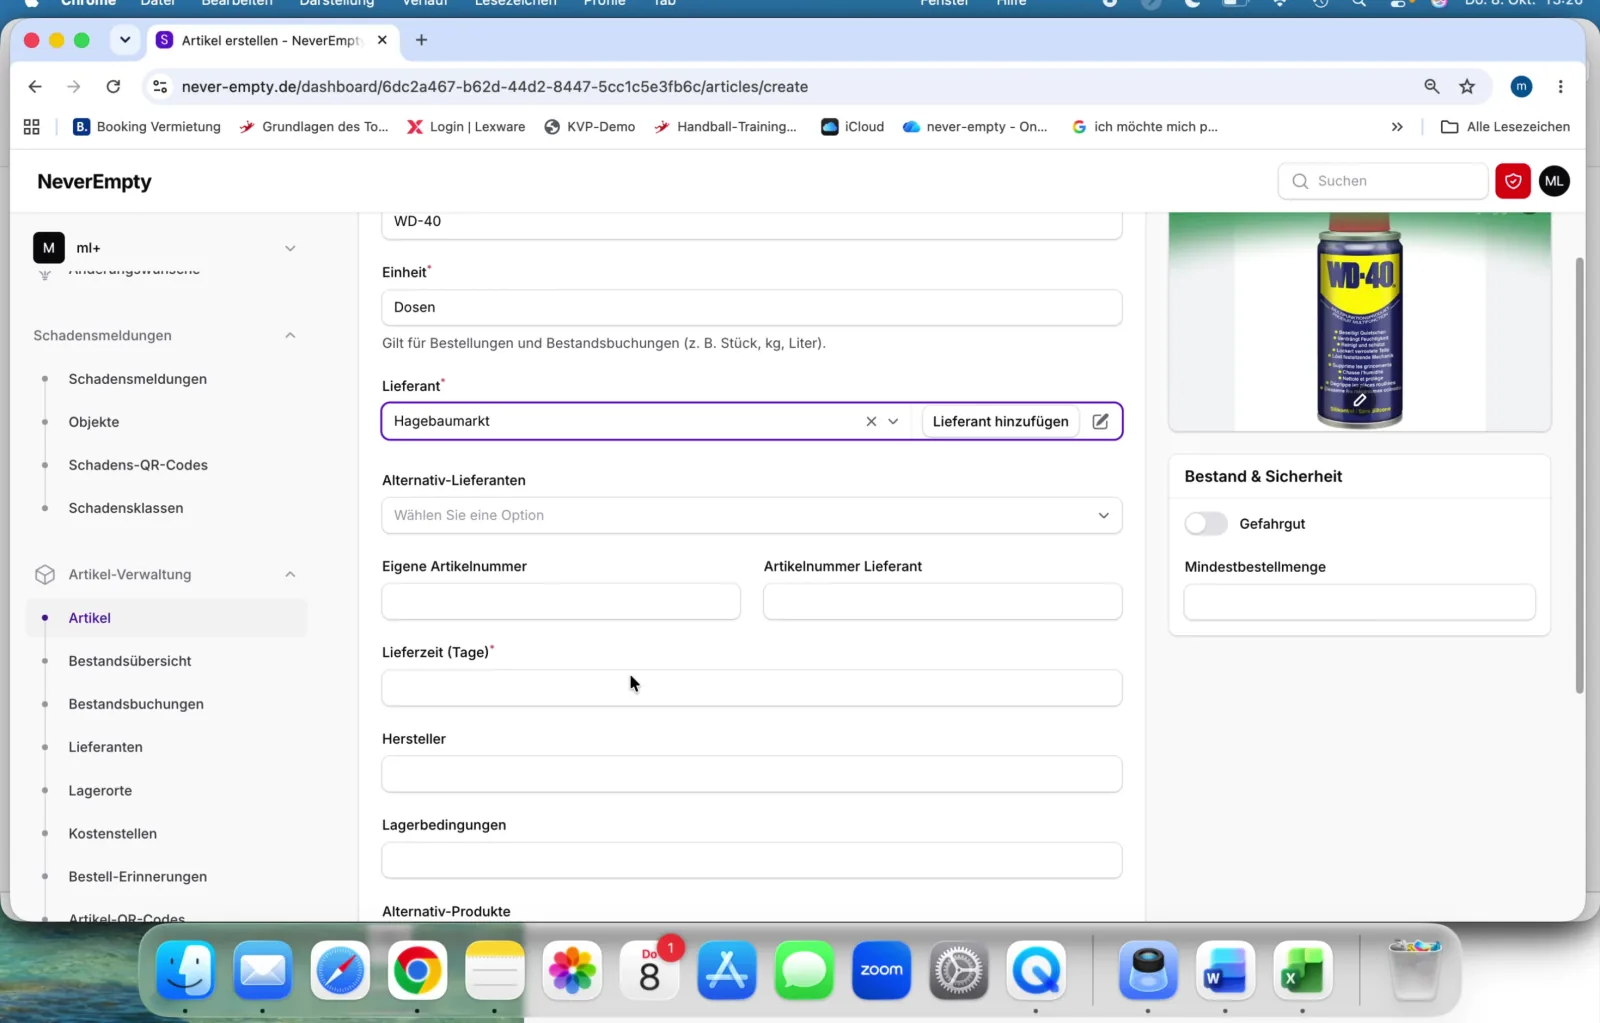Open the Chrome zoom magnifier icon
Viewport: 1600px width, 1023px height.
(x=1432, y=87)
